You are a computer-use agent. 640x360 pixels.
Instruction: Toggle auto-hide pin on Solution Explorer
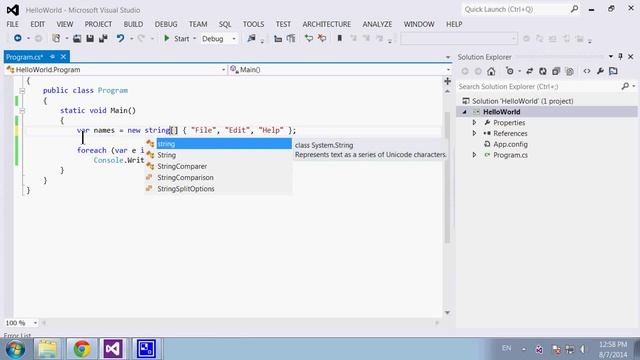point(620,57)
